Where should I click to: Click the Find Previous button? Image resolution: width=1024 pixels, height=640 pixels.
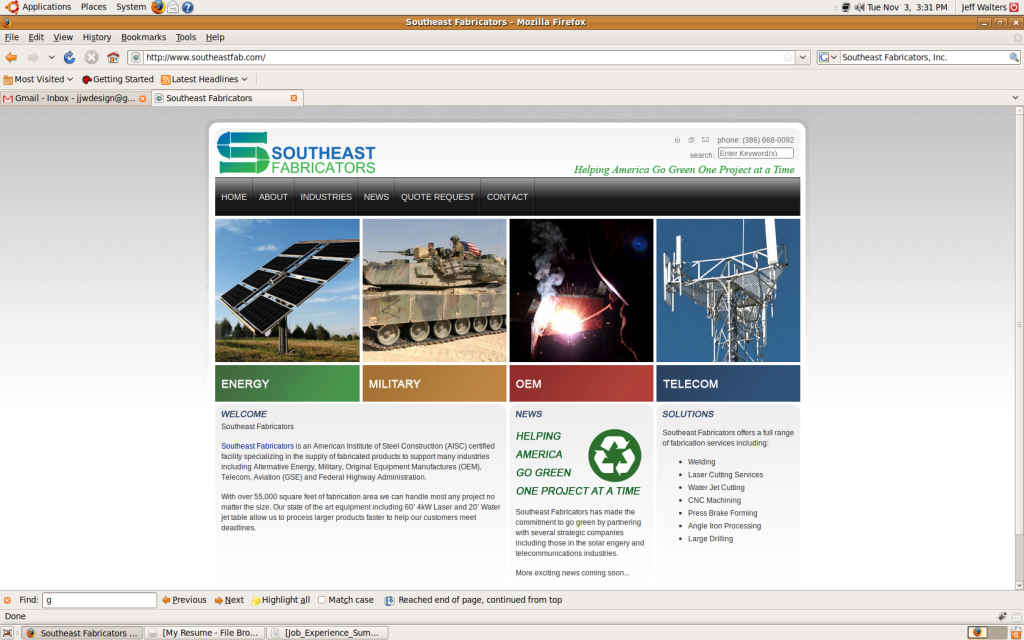[x=184, y=600]
